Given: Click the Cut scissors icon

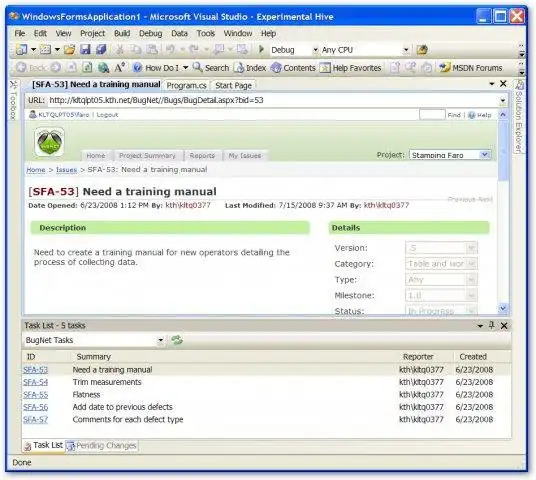Looking at the screenshot, I should coord(119,50).
